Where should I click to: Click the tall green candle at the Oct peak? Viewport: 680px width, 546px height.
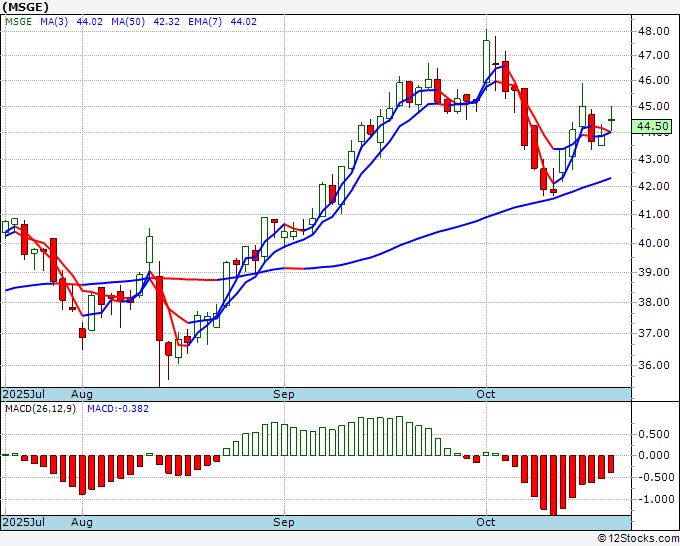coord(486,61)
